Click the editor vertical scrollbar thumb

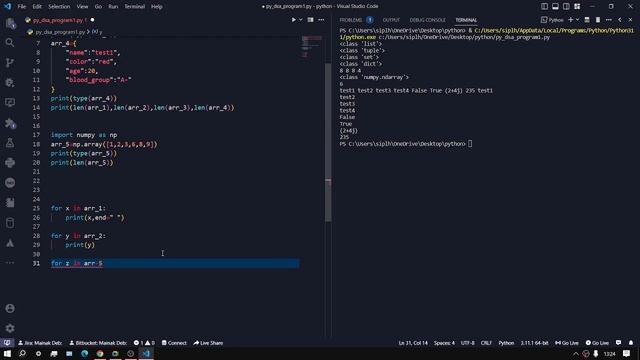pos(328,142)
